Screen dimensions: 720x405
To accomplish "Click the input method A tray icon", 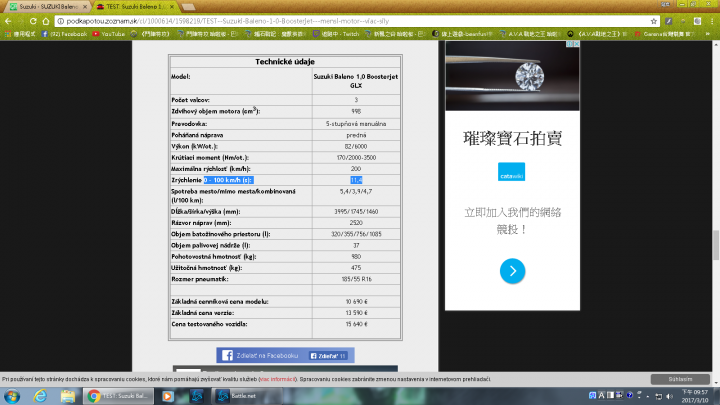I will [x=601, y=395].
